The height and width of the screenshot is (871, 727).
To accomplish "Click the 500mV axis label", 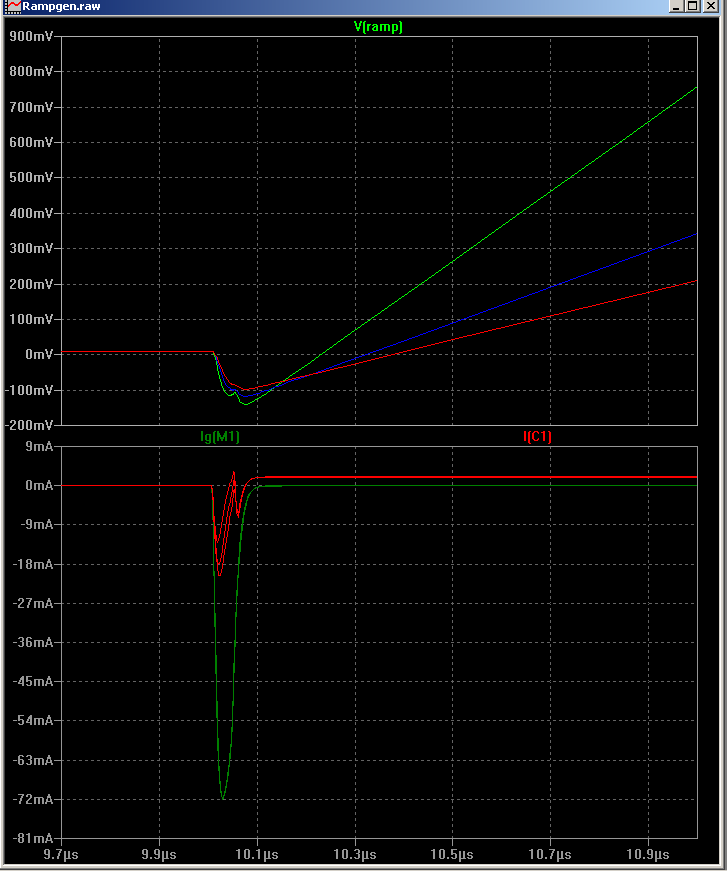I will click(31, 177).
